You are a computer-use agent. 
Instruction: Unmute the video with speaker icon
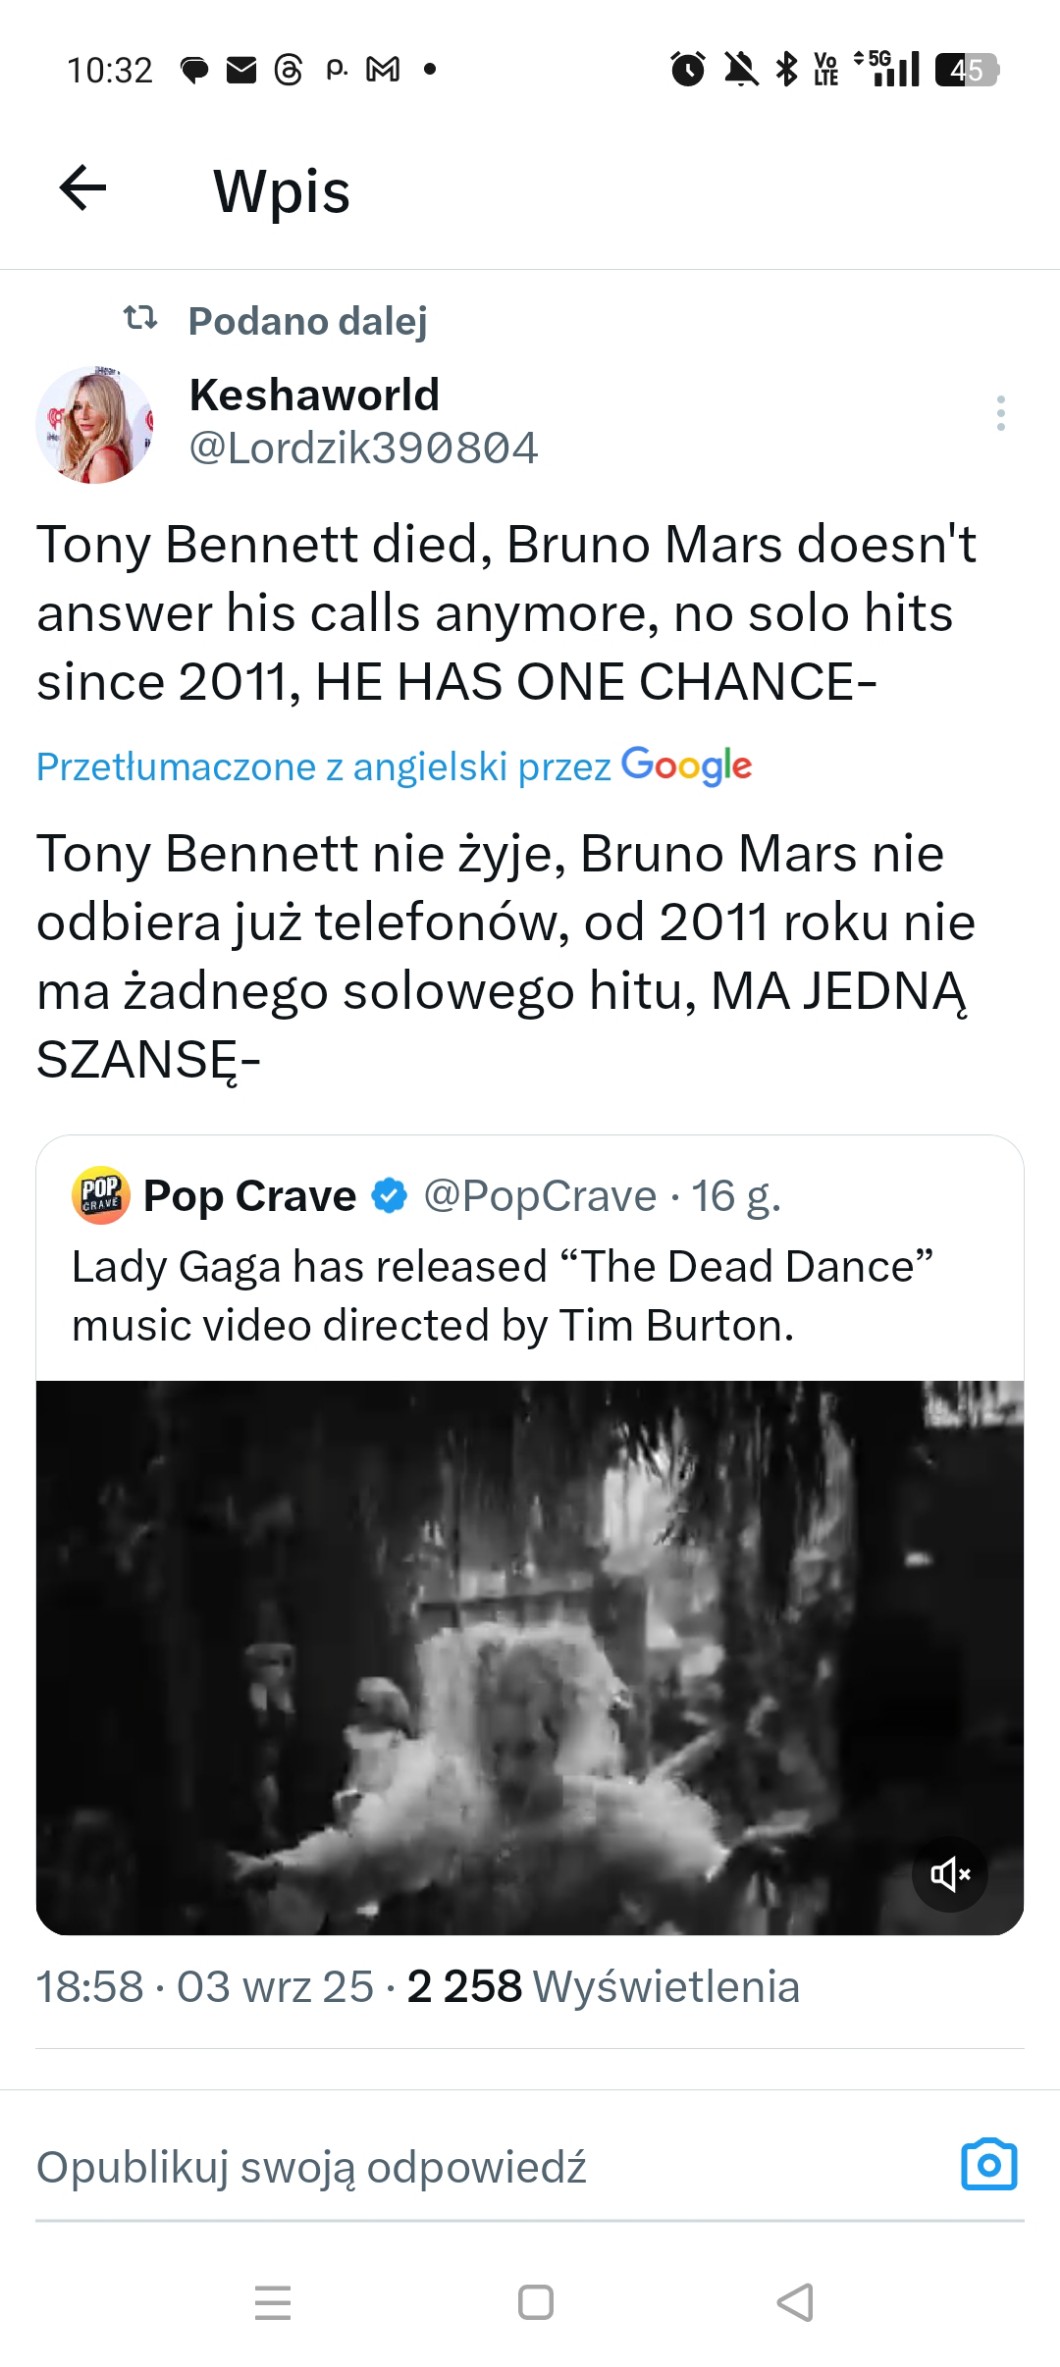(949, 1874)
